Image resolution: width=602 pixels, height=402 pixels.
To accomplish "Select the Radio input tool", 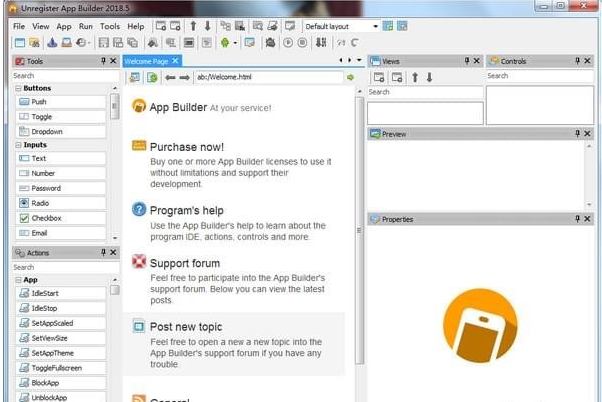I will click(x=61, y=203).
